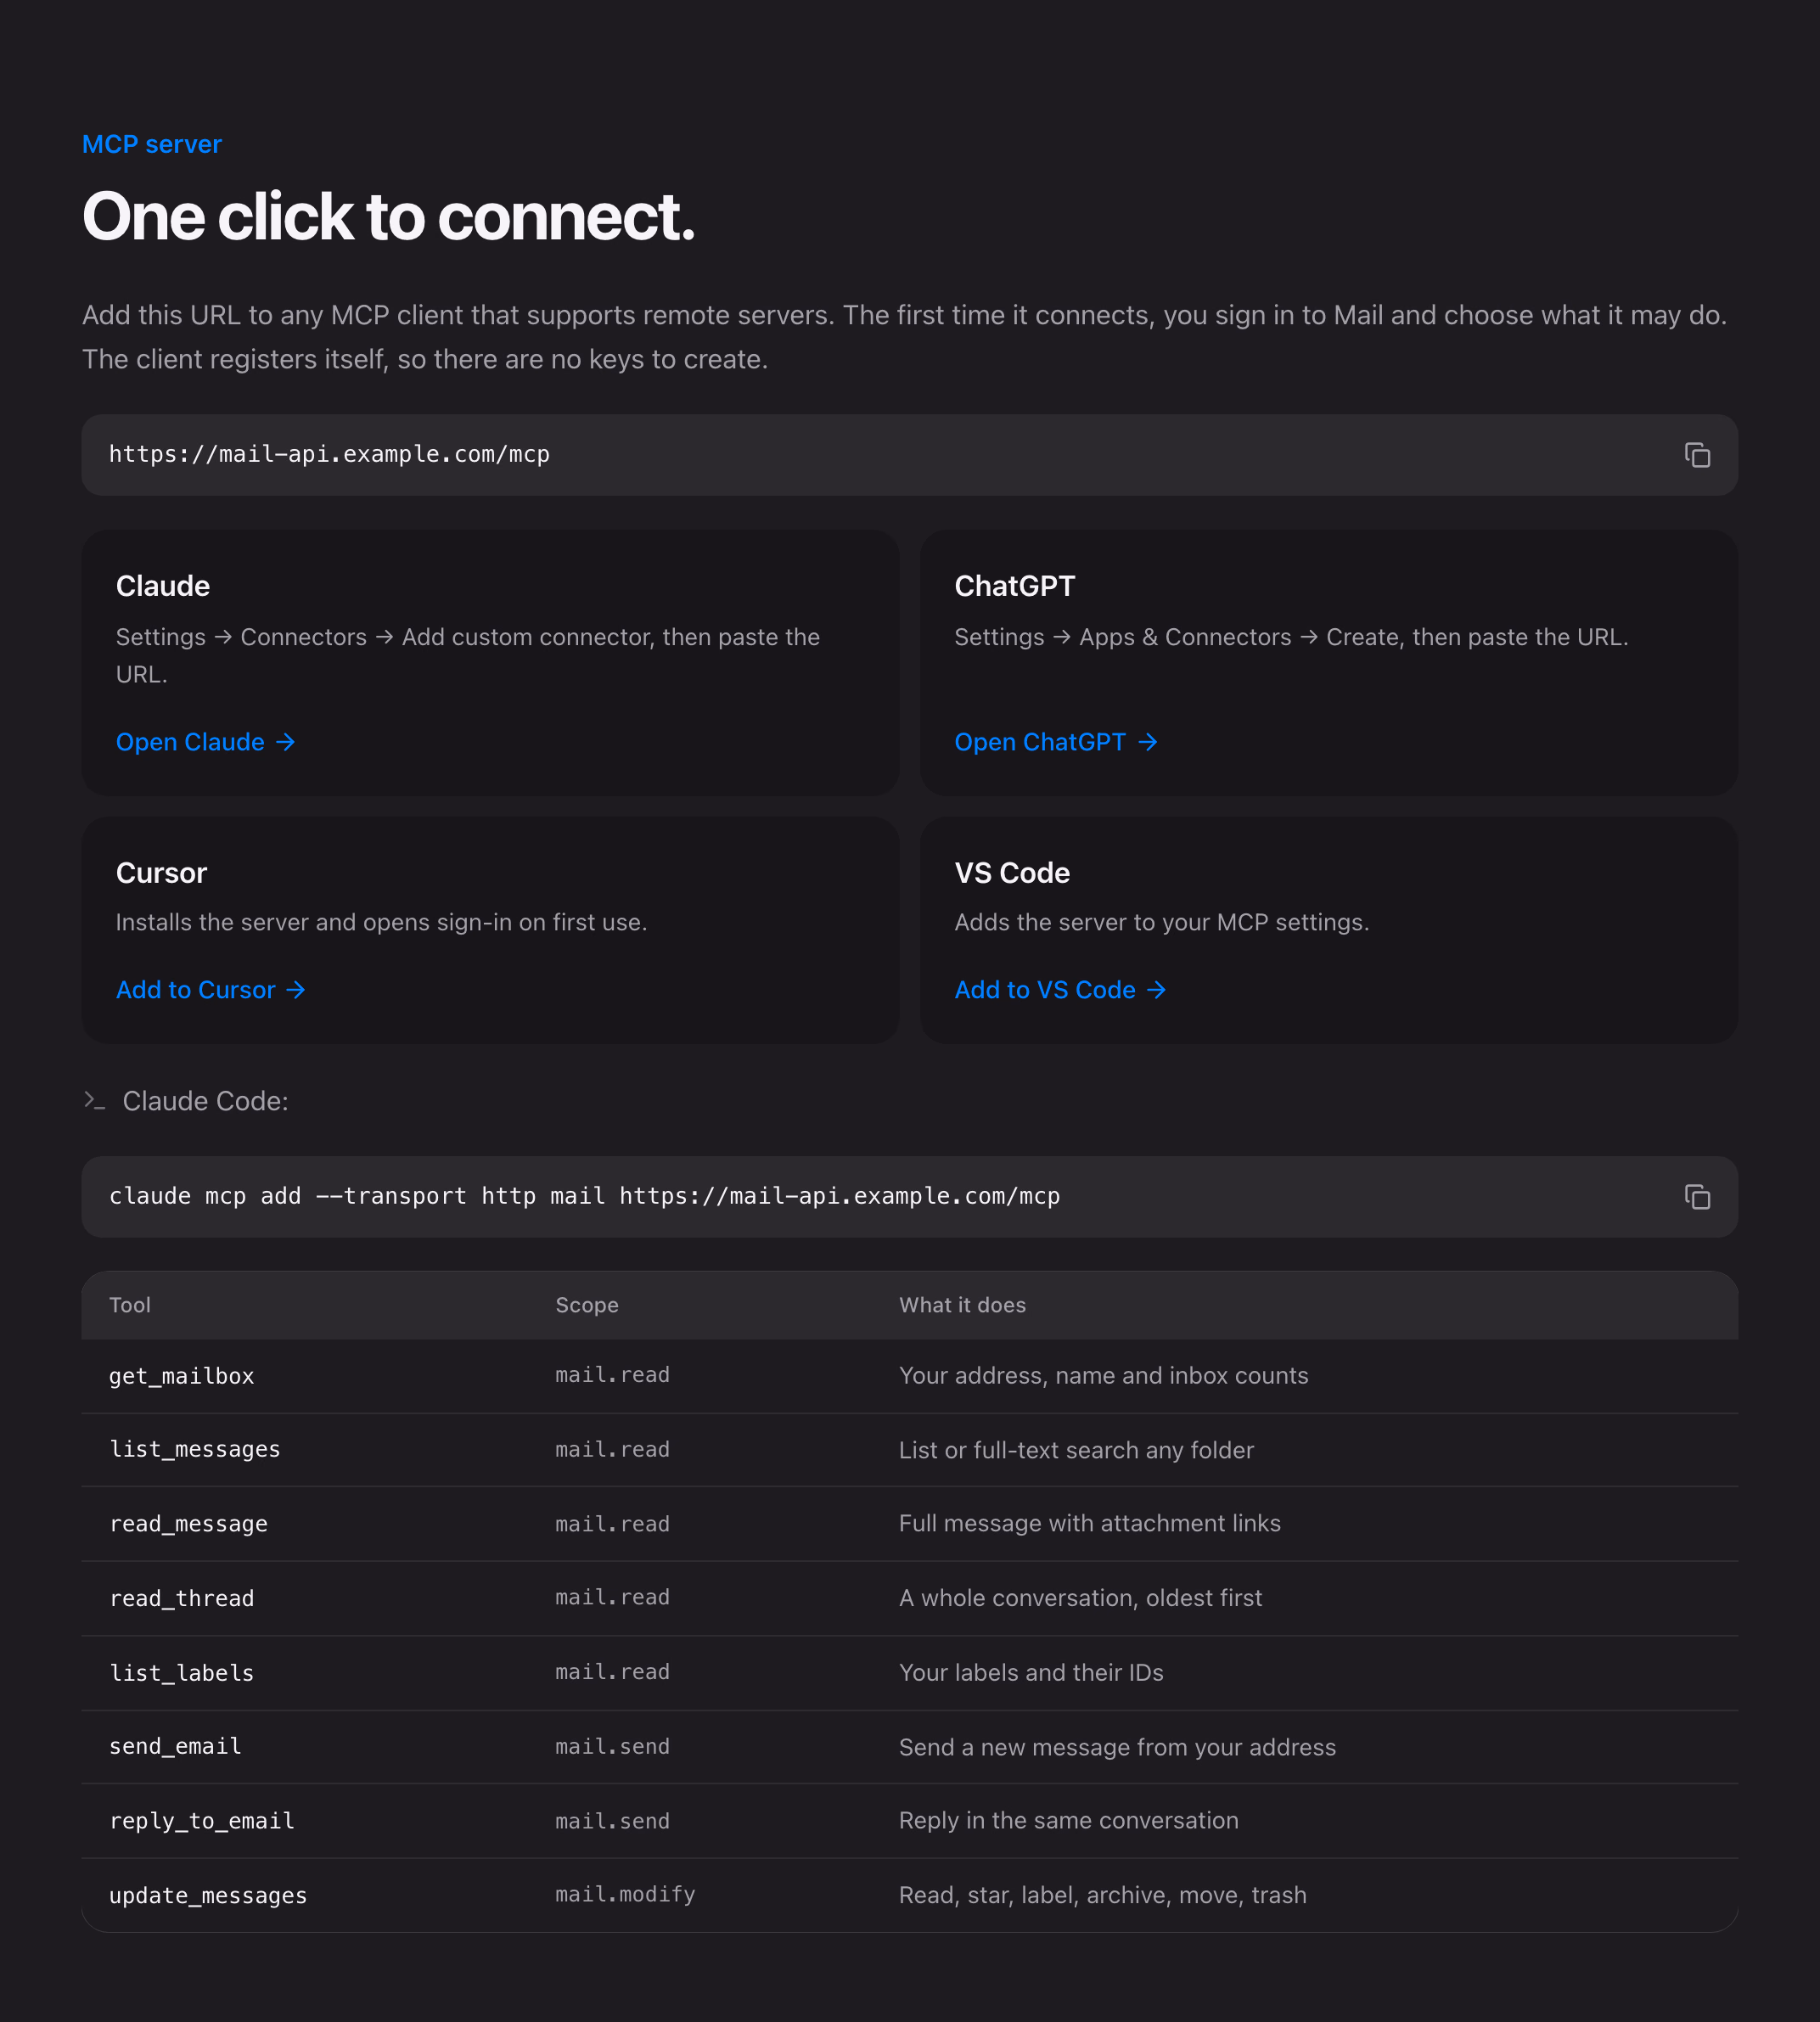This screenshot has height=2022, width=1820.
Task: Click the VS Code card heading
Action: (x=1012, y=873)
